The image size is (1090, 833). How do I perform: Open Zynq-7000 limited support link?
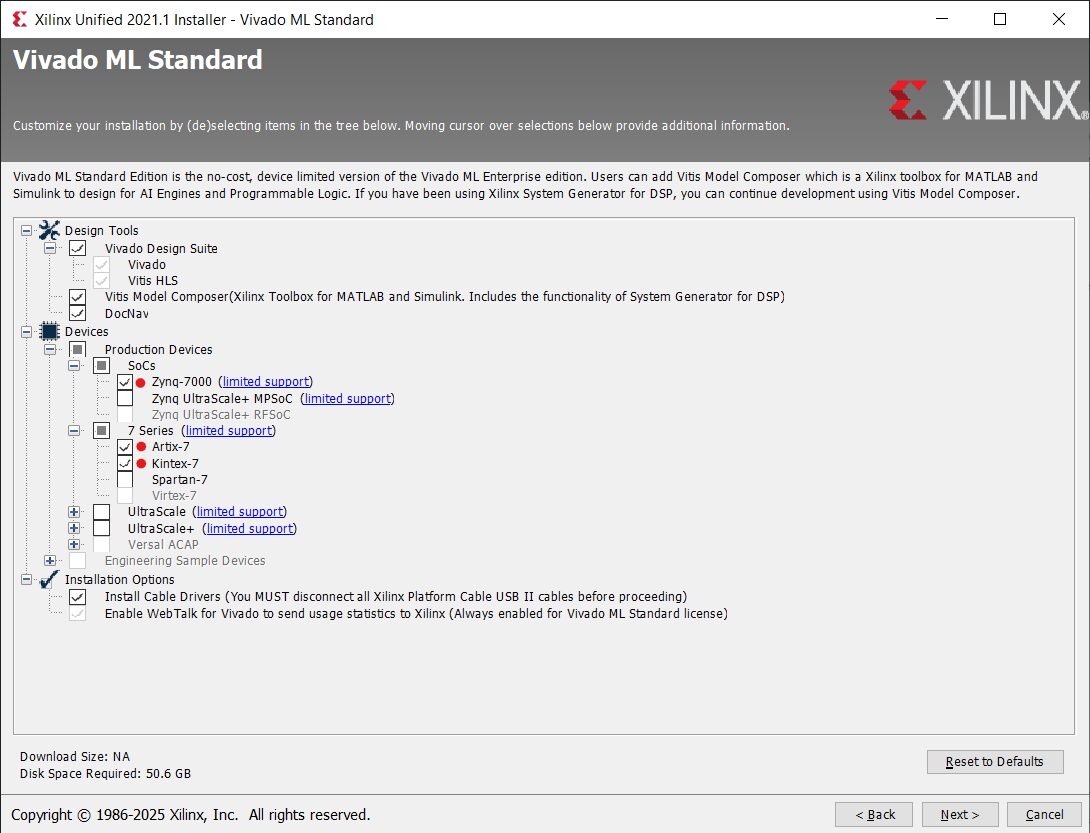click(x=266, y=382)
